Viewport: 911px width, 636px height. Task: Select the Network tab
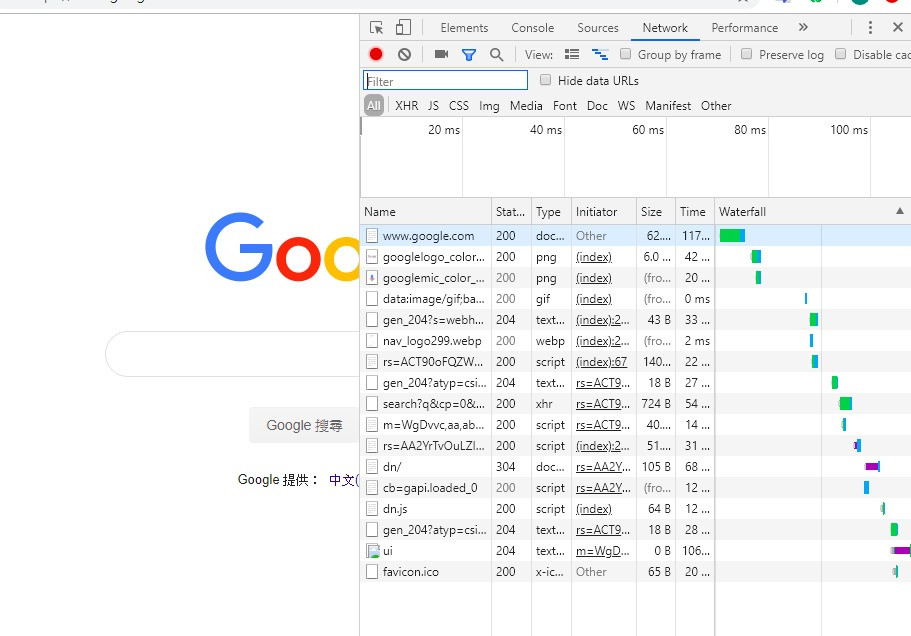[x=665, y=28]
